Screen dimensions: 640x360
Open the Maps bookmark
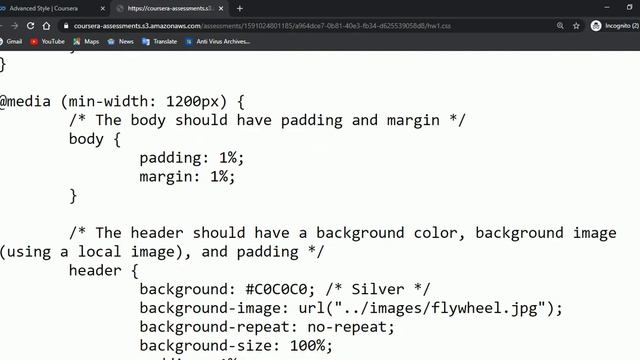[x=86, y=42]
